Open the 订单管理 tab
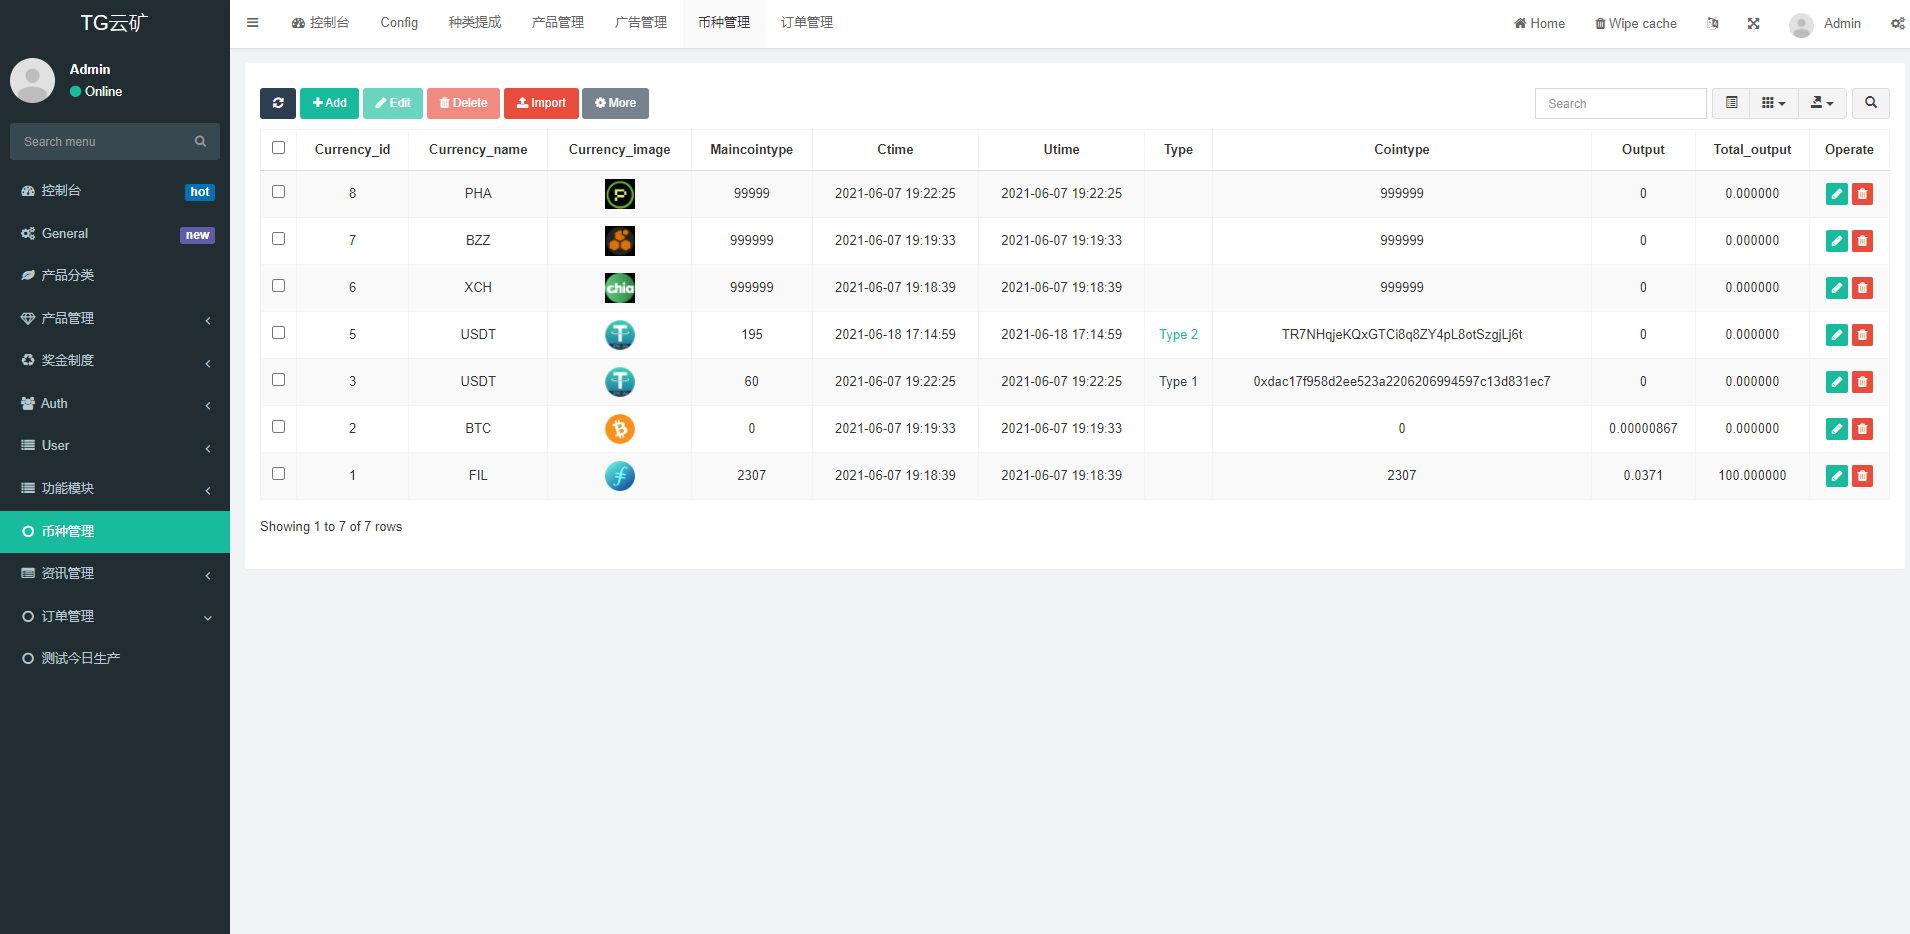Viewport: 1910px width, 934px height. tap(805, 22)
